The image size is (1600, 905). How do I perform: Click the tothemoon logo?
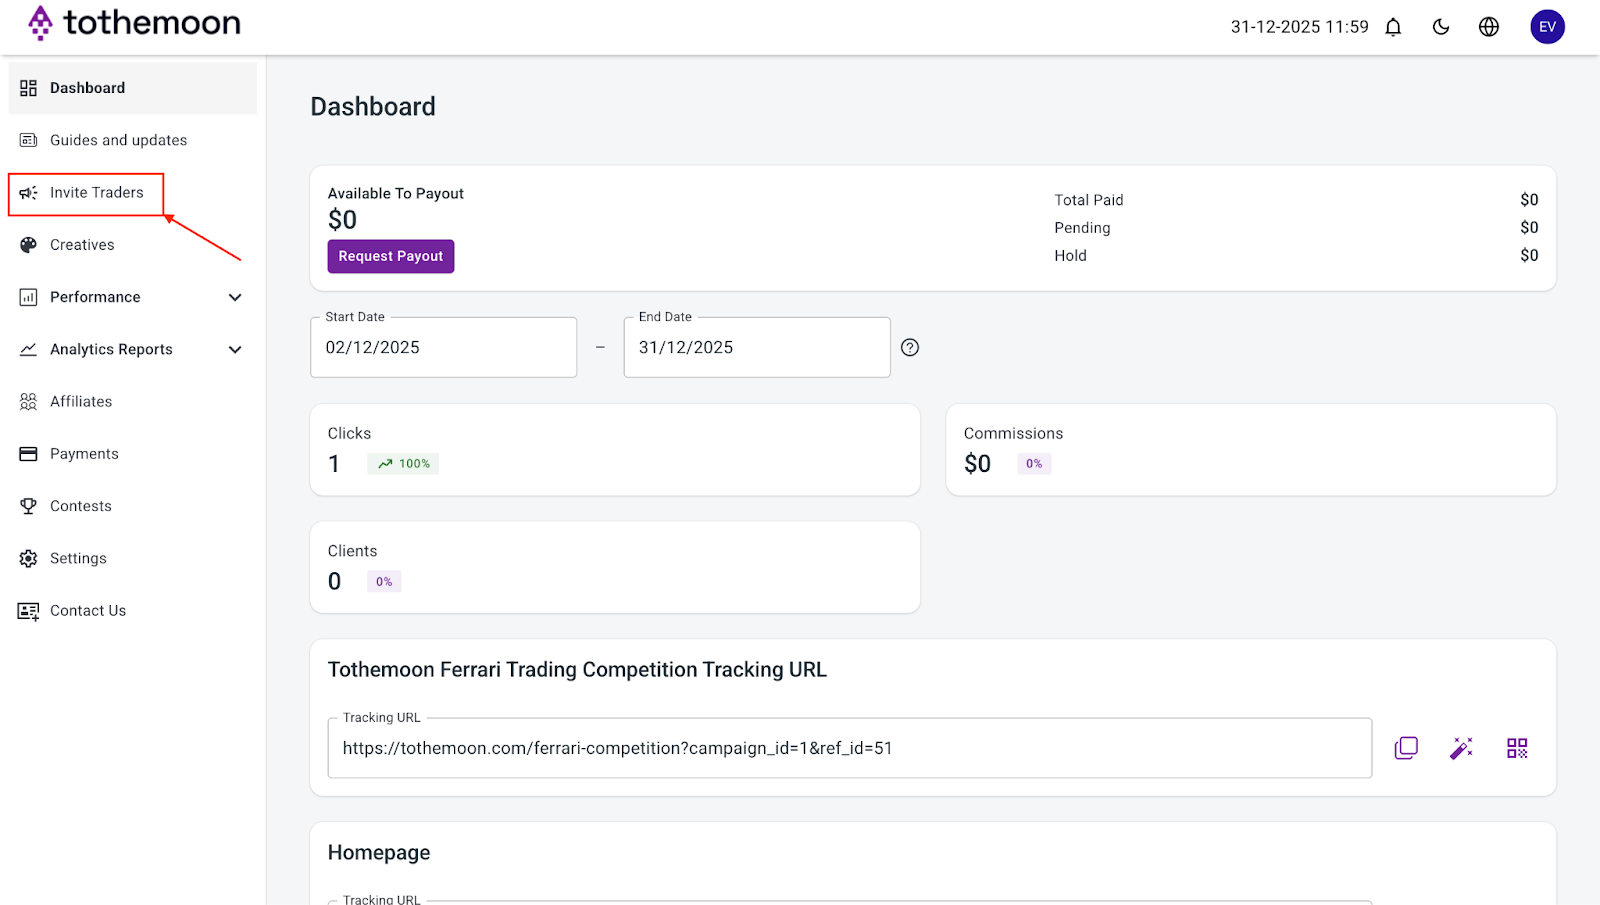coord(134,22)
